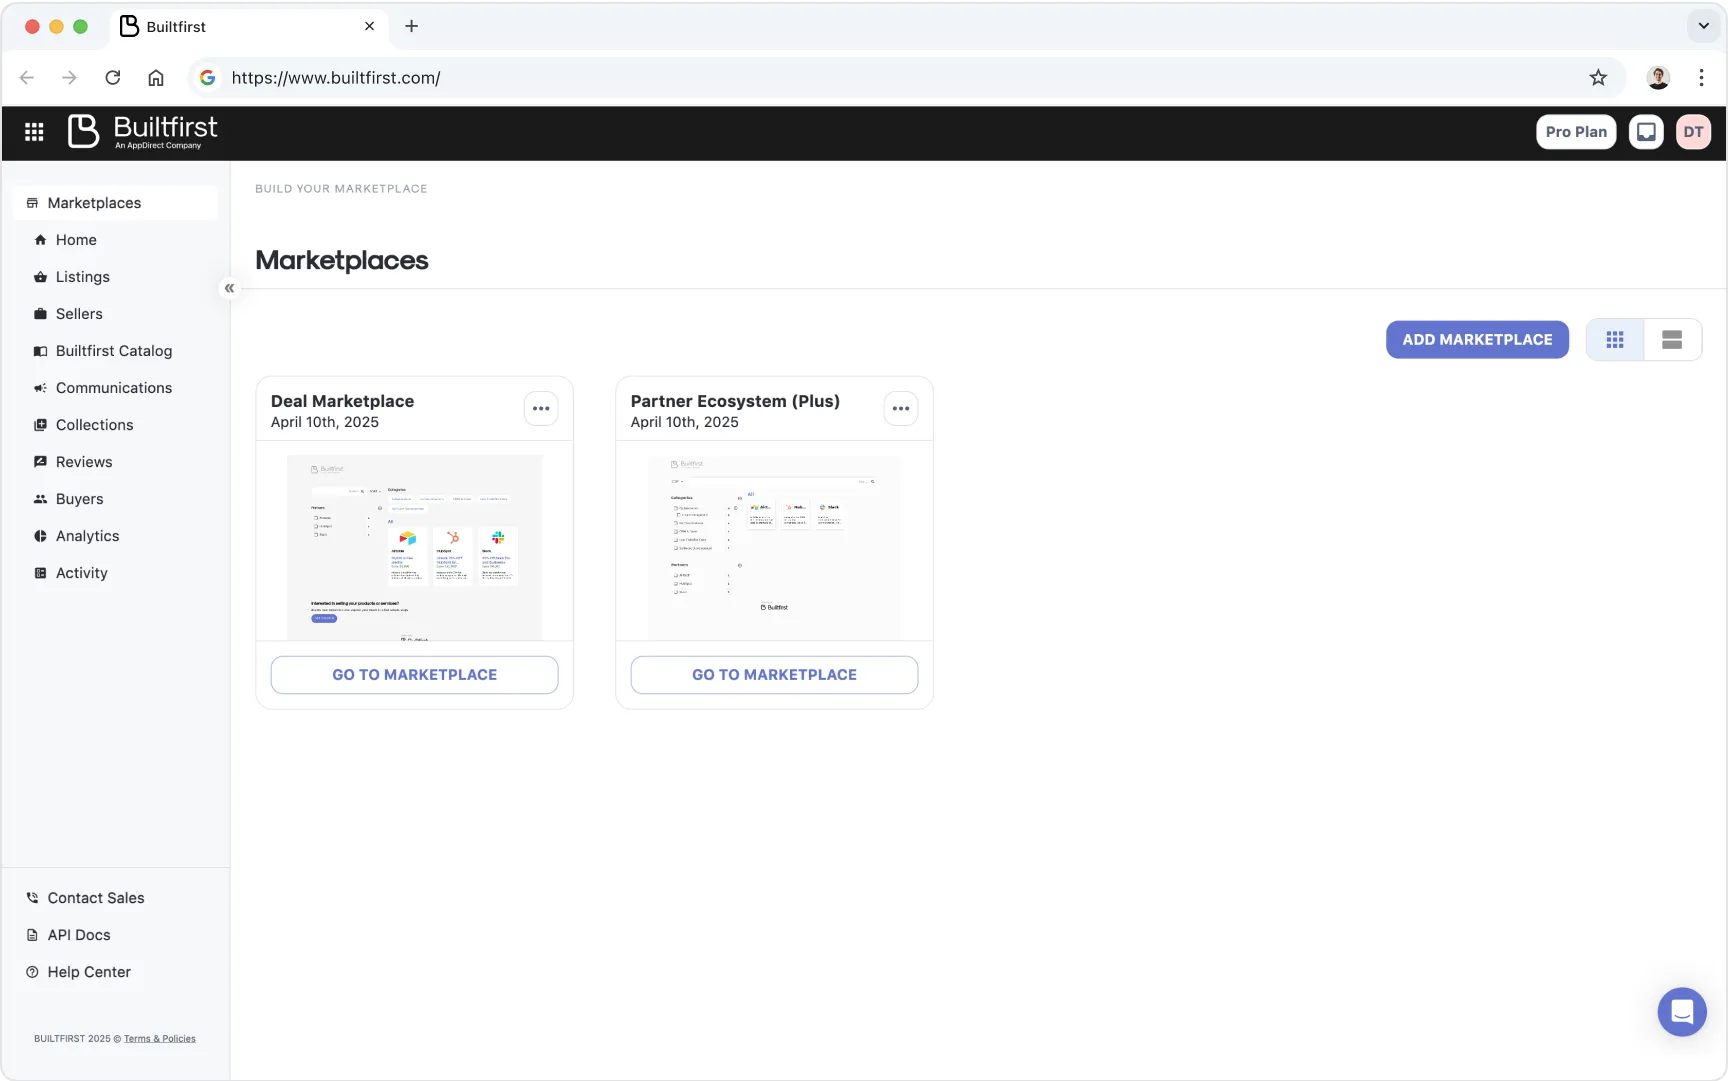Viewport: 1728px width, 1081px height.
Task: Open Communications in the sidebar
Action: (x=114, y=388)
